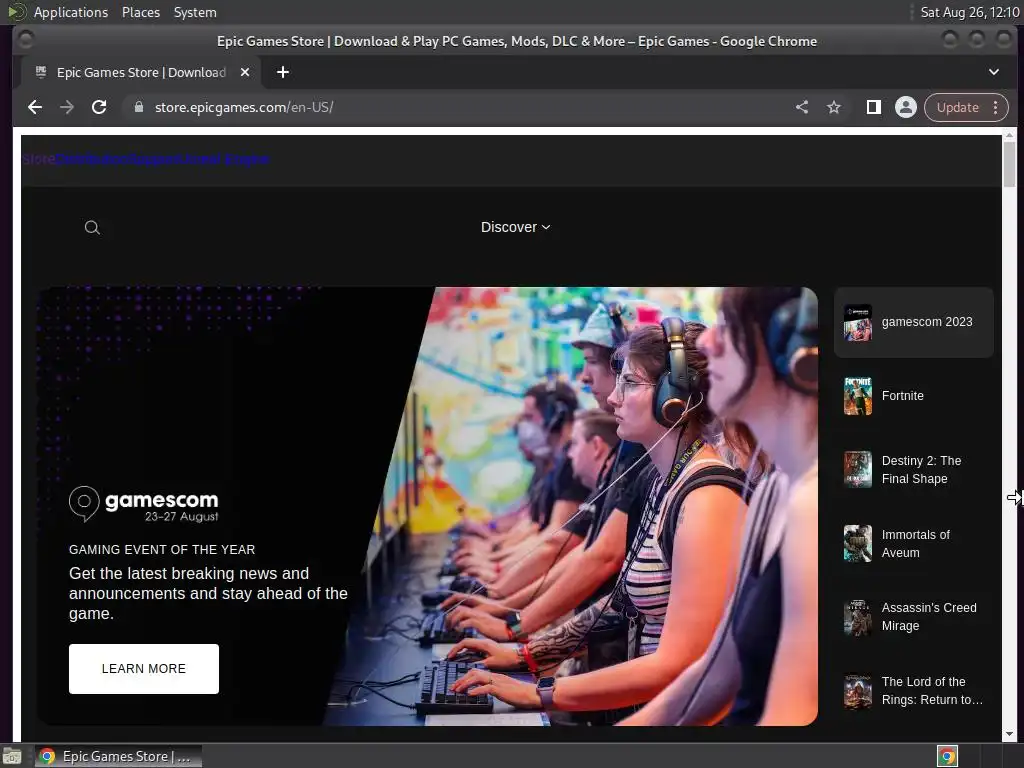Select the Epic Games Store browser tab
The width and height of the screenshot is (1024, 768).
140,72
